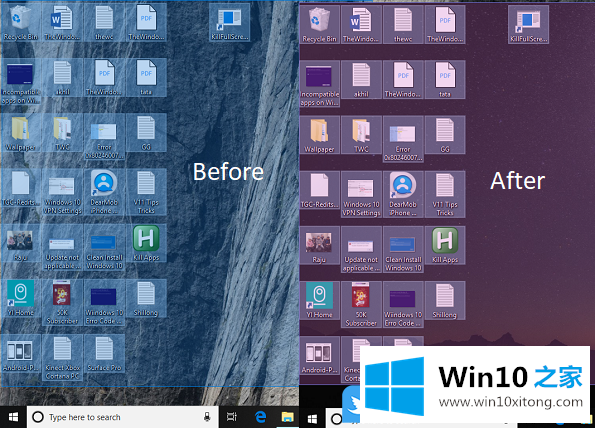Select the Shillong file on the Before desktop
The width and height of the screenshot is (595, 428).
(x=146, y=298)
